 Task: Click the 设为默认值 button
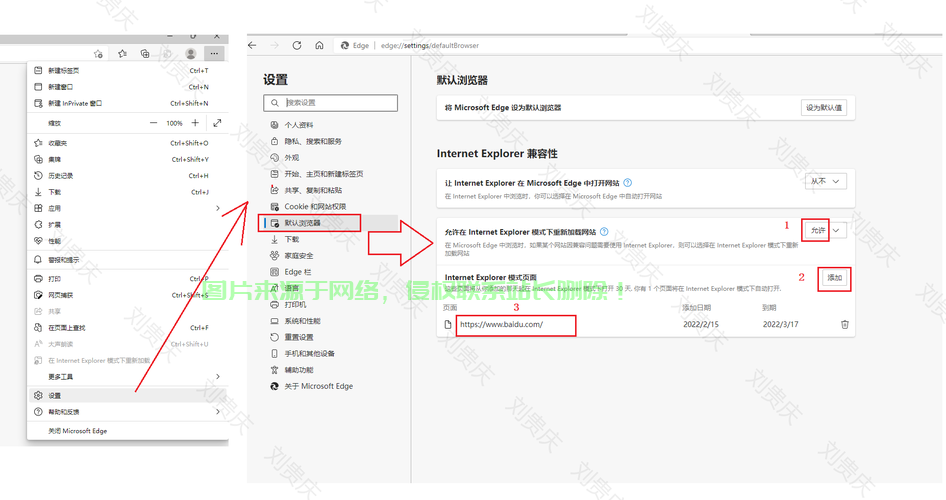tap(824, 108)
